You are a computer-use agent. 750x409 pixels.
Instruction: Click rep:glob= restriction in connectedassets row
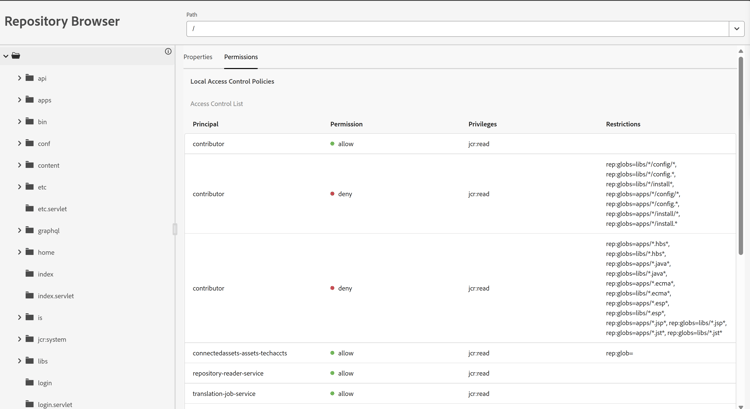(619, 354)
